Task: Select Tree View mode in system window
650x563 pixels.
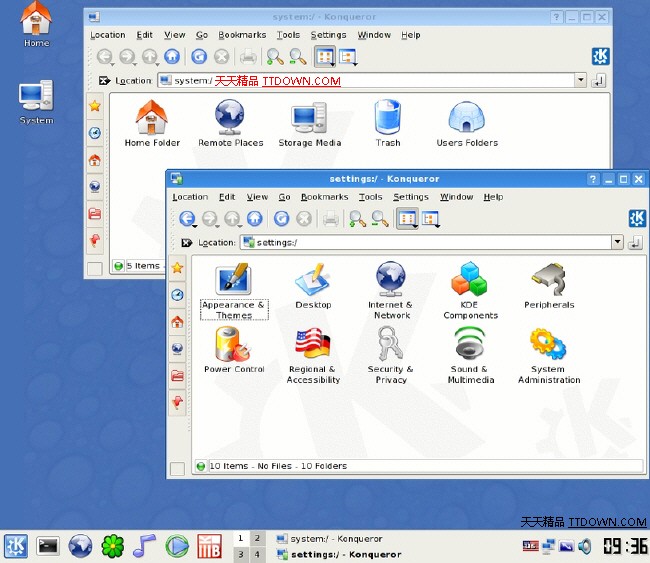Action: 348,56
